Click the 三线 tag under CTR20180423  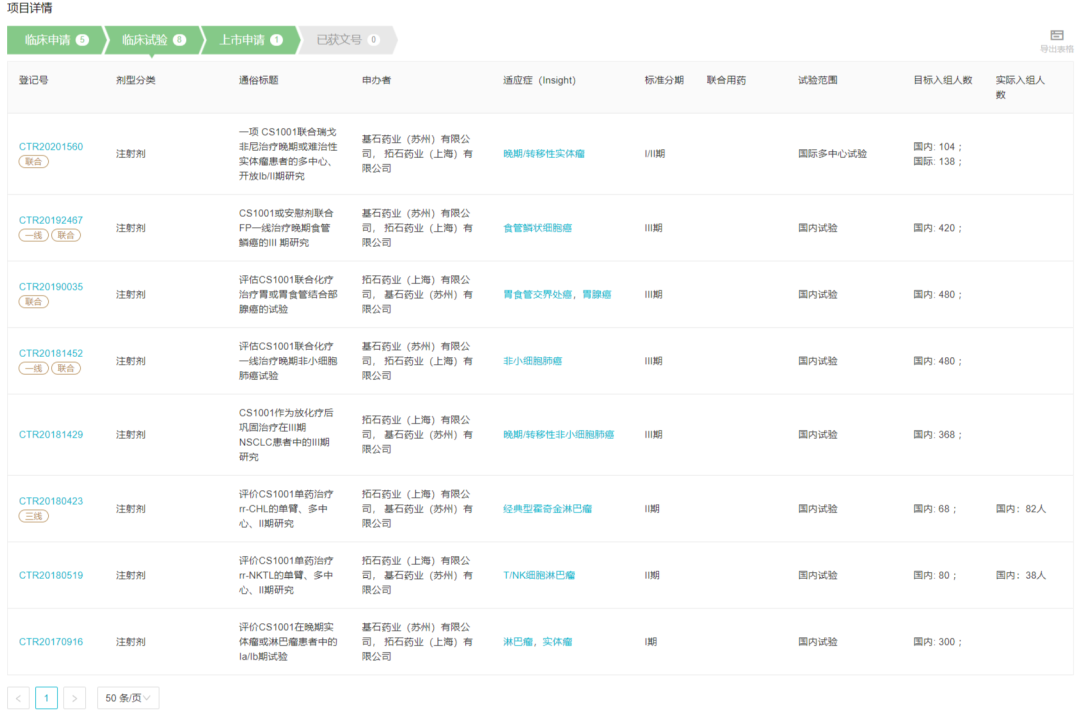coord(33,516)
